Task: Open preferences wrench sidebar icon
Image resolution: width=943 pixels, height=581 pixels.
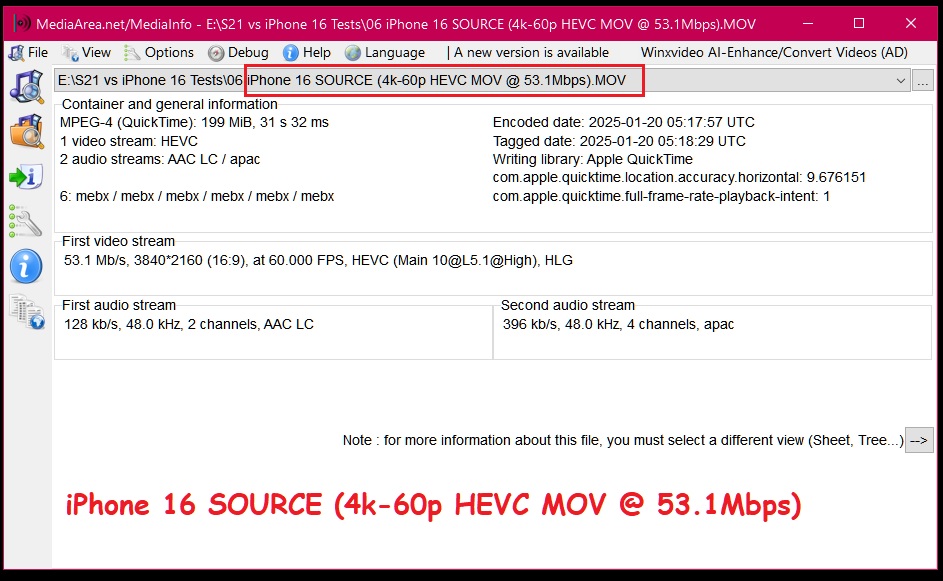Action: click(25, 221)
